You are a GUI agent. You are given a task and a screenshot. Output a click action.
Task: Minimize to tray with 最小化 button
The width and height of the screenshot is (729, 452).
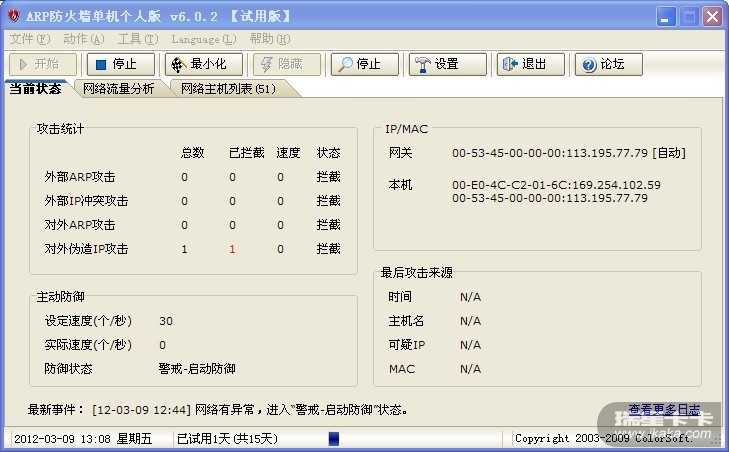click(x=204, y=64)
